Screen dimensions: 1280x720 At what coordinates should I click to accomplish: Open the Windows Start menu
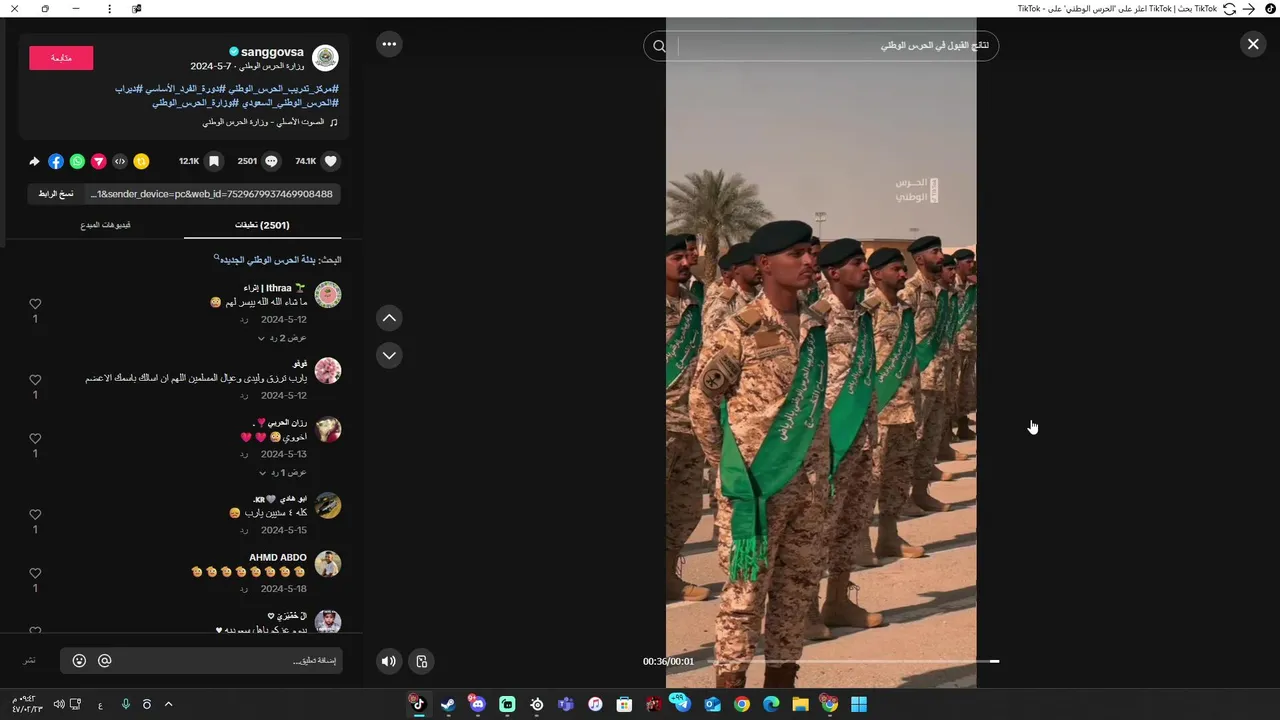click(859, 704)
